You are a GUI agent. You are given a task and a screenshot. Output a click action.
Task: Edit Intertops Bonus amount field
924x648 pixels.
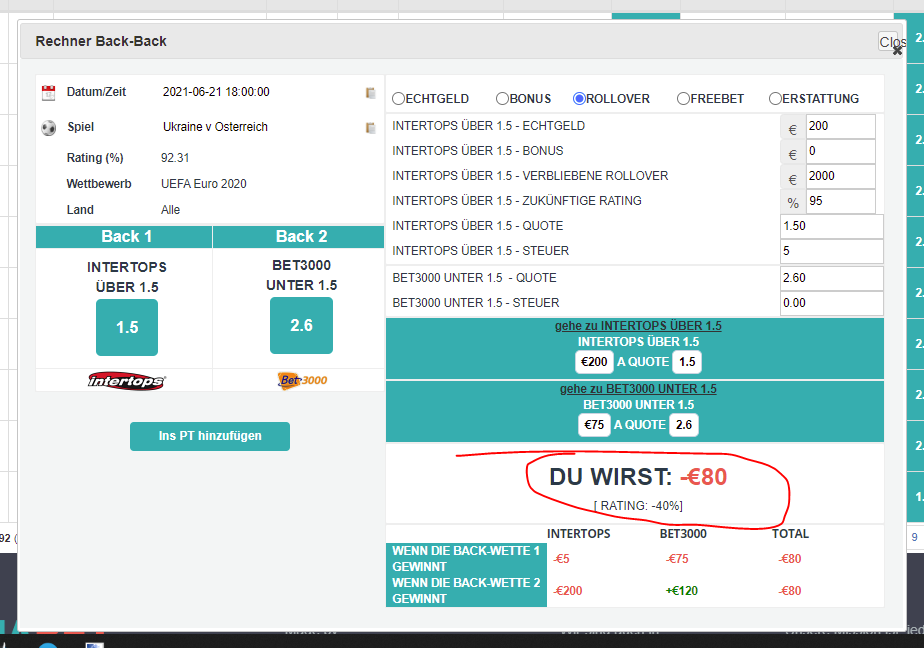point(840,151)
